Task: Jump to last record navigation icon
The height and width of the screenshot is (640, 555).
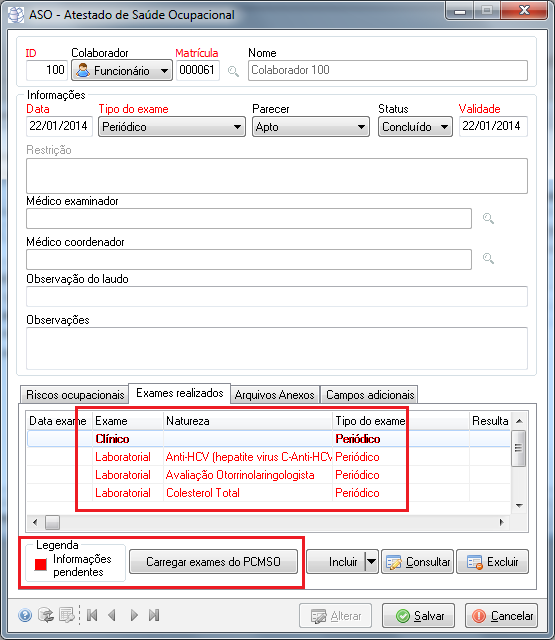Action: [x=154, y=615]
